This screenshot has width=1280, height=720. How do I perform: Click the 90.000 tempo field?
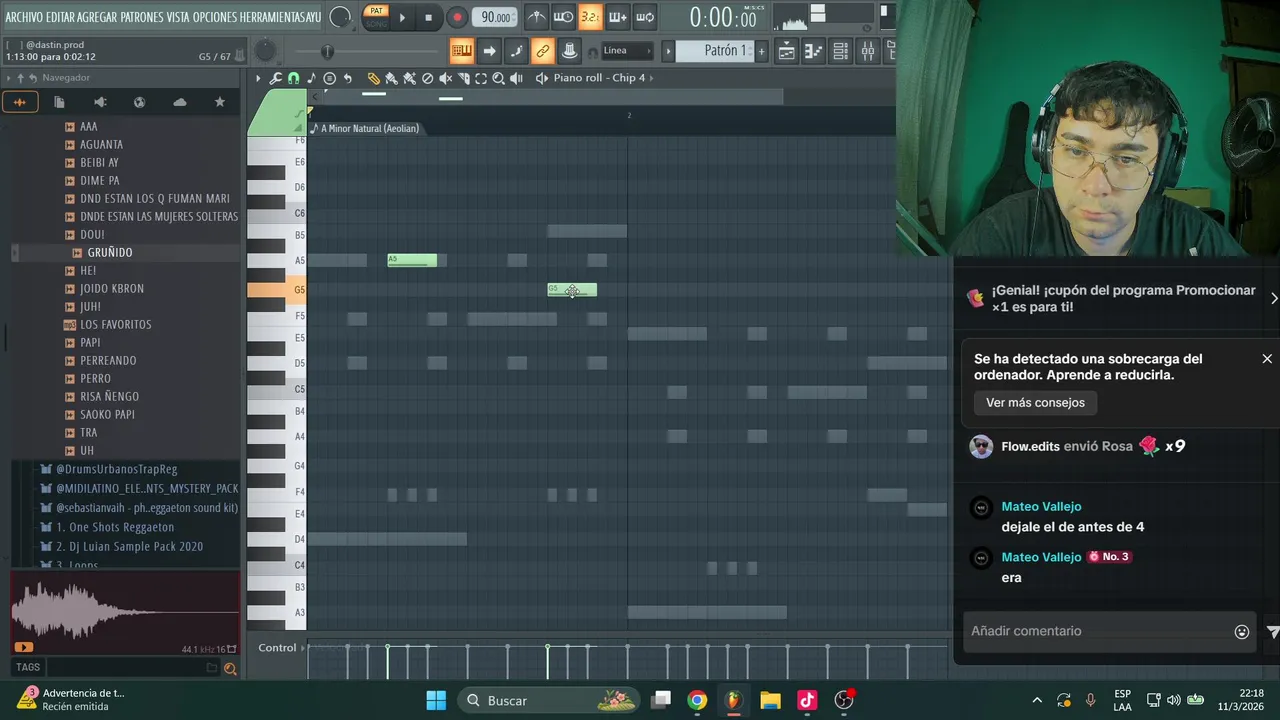tap(495, 17)
